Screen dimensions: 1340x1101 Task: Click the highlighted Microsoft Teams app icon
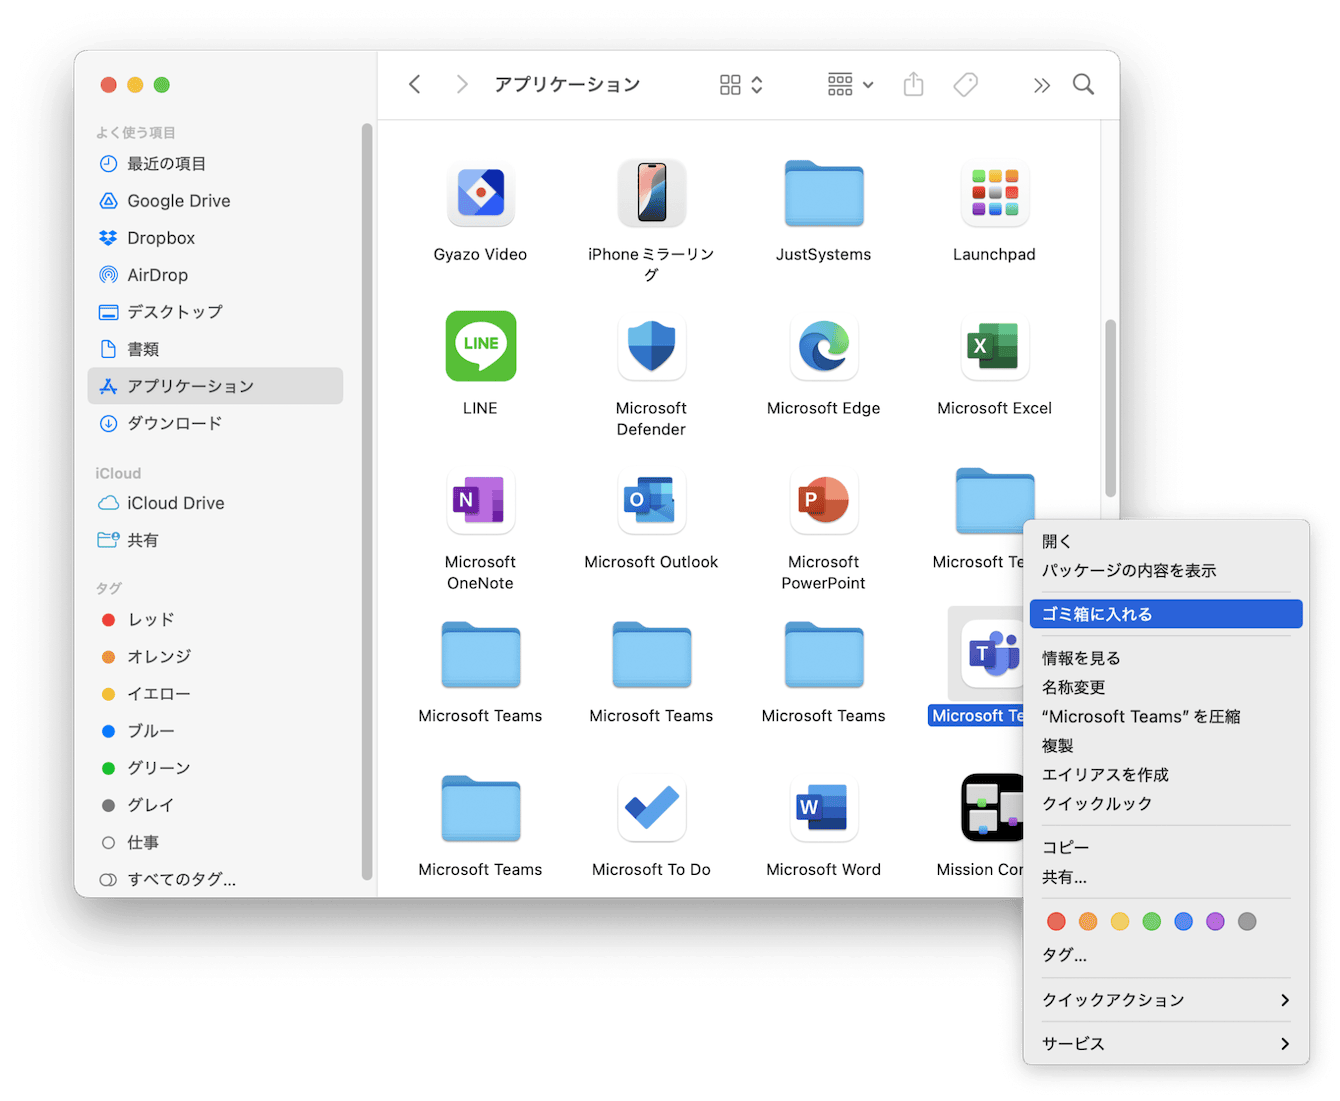(990, 654)
